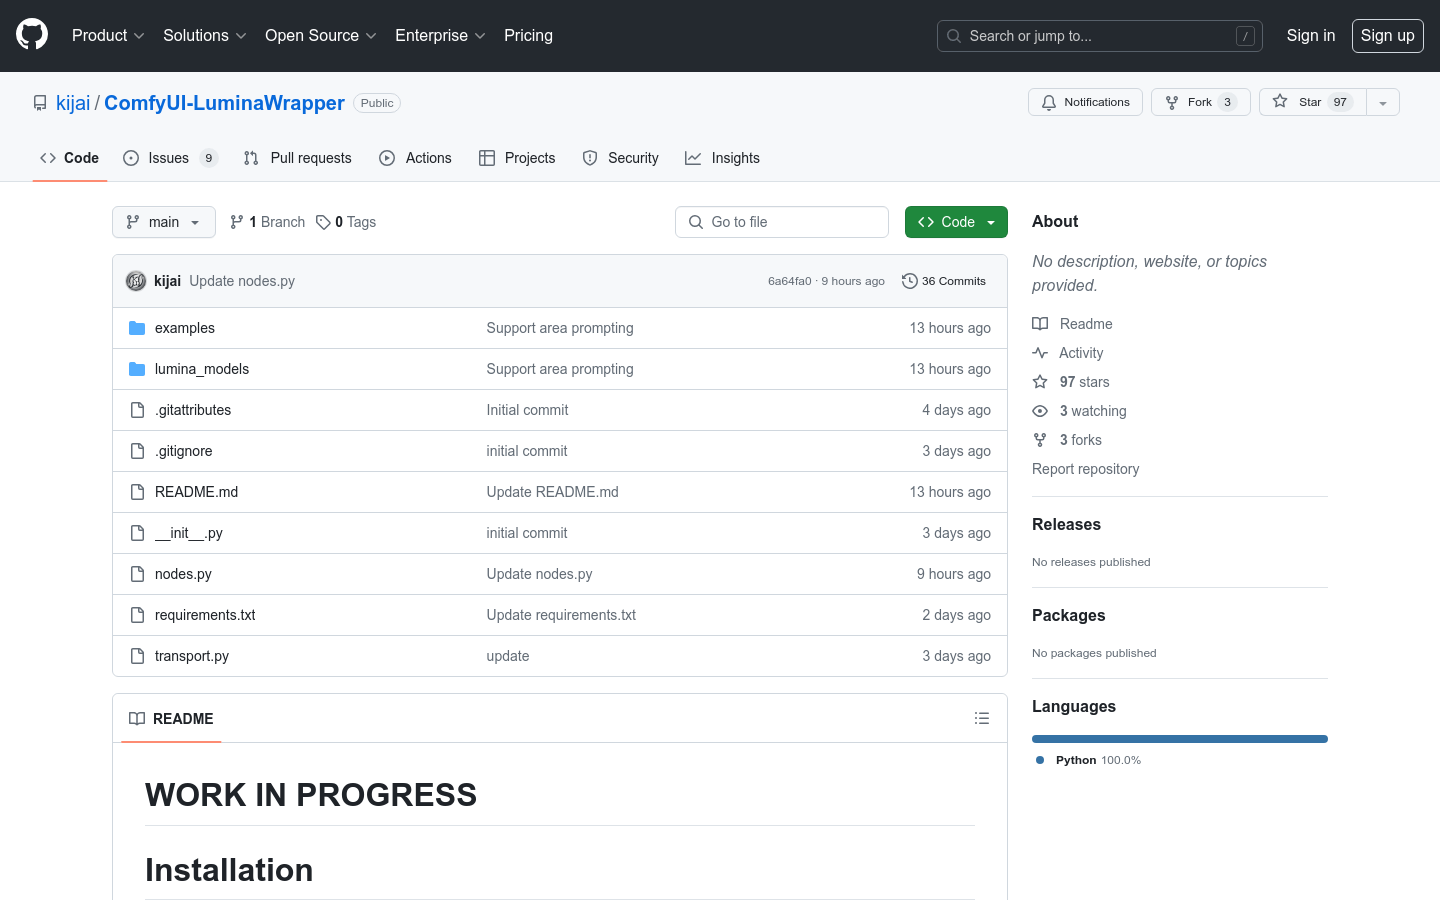
Task: Open the Actions tab
Action: pos(415,158)
